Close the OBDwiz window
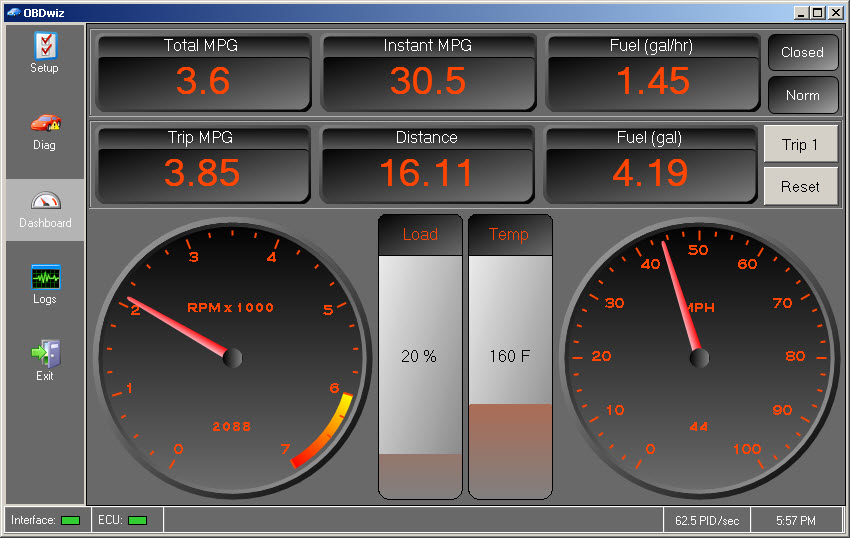Viewport: 850px width, 538px height. click(836, 12)
